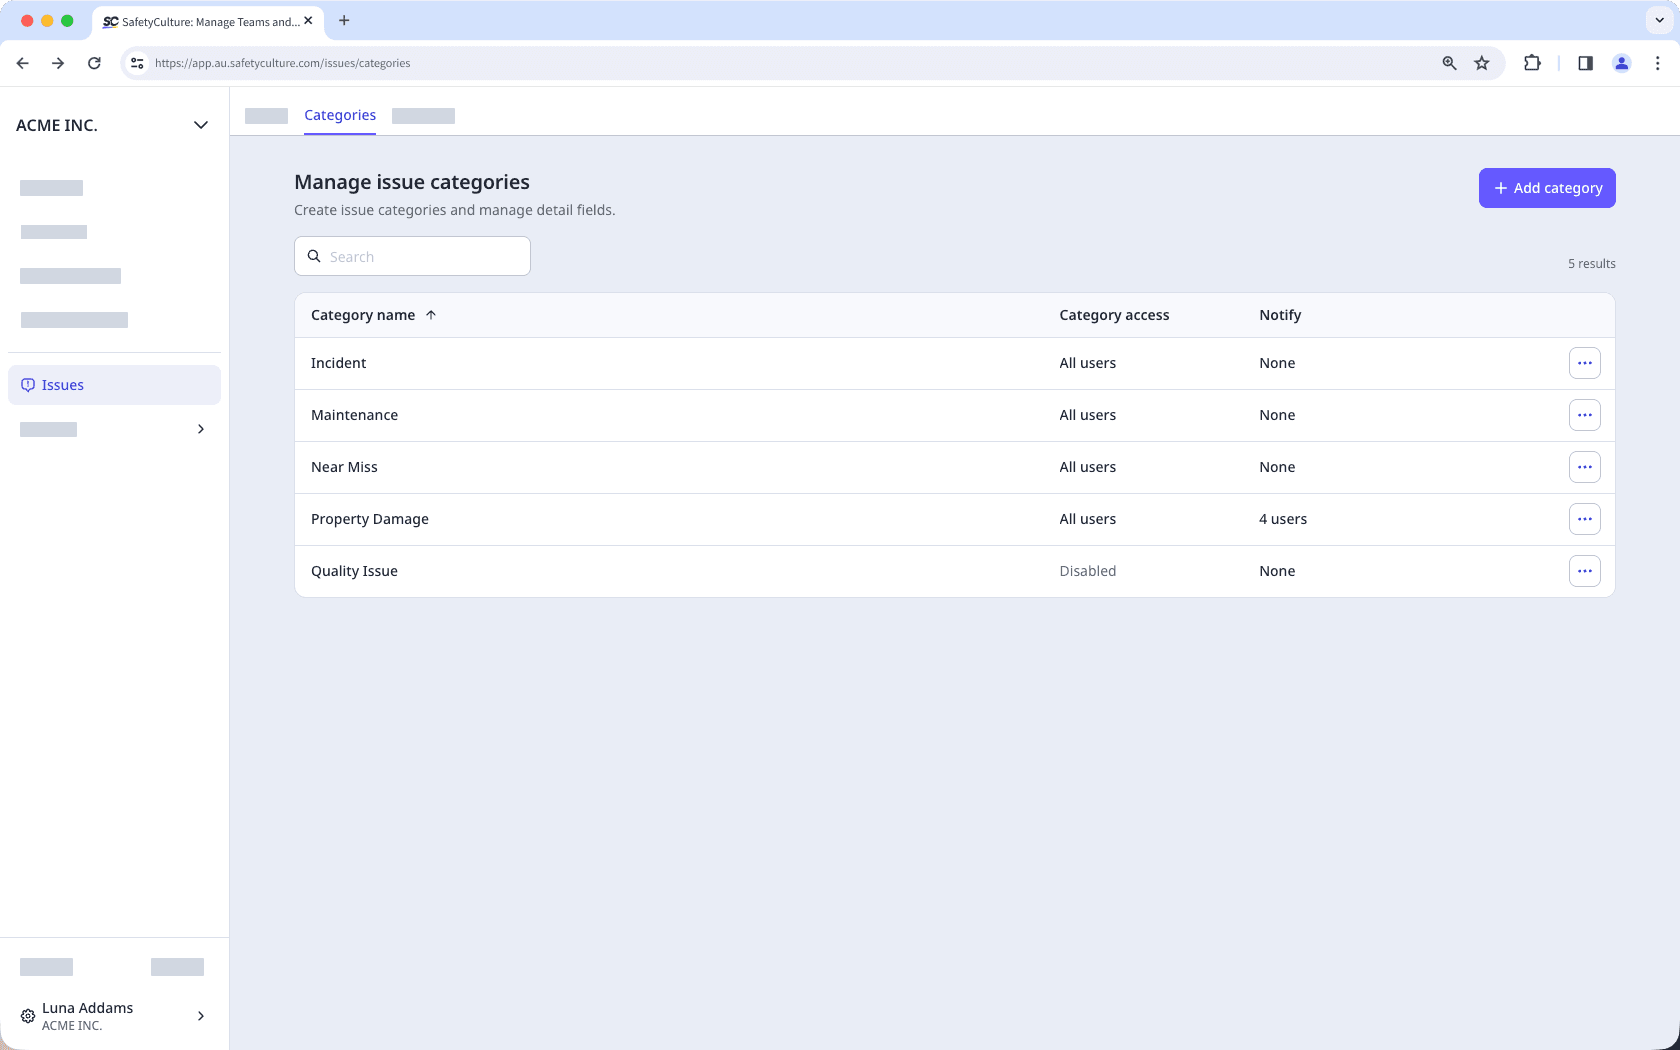
Task: Click the profile avatar icon in toolbar
Action: click(1622, 62)
